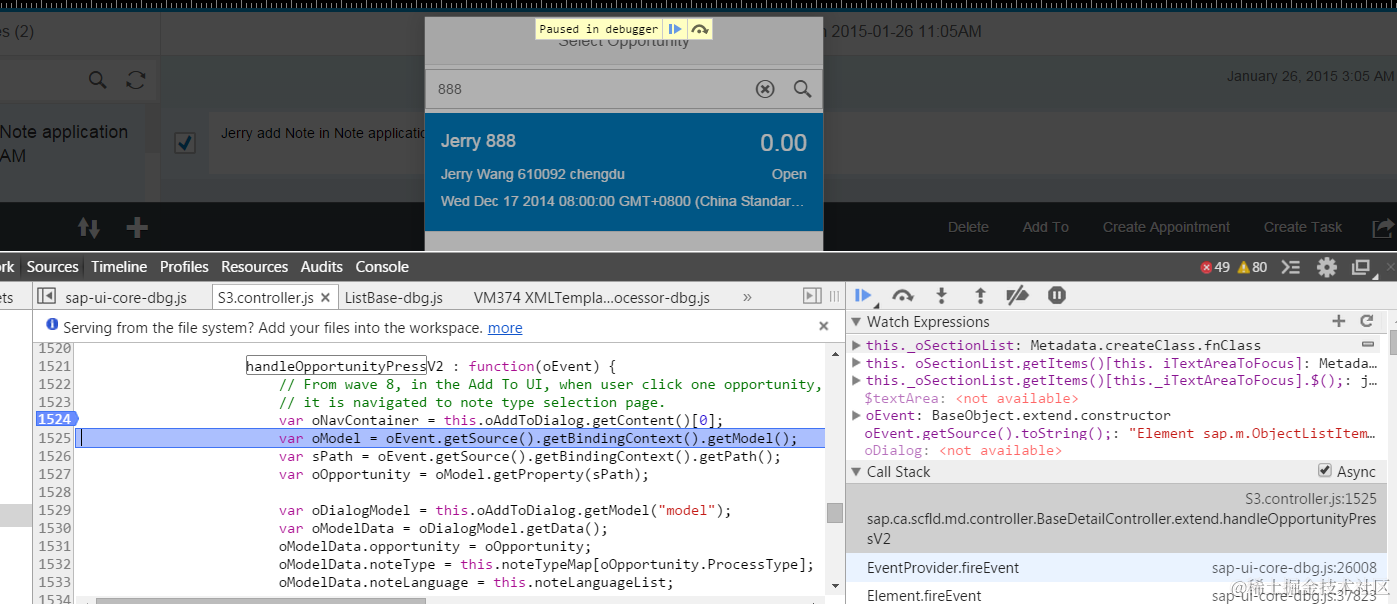
Task: Select handleOpportunityPressV2 call stack frame
Action: 1116,518
